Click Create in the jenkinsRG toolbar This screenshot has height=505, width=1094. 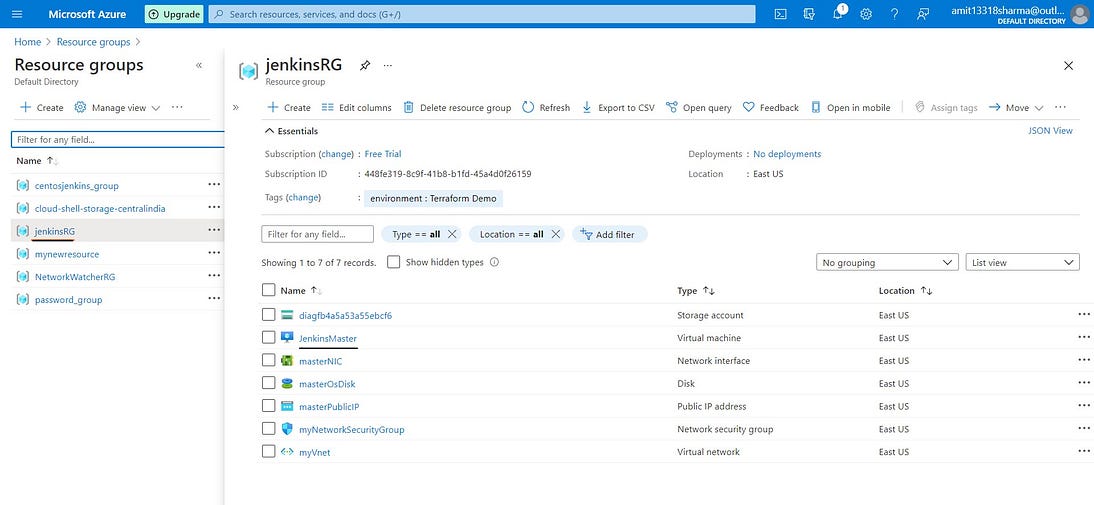click(x=289, y=107)
